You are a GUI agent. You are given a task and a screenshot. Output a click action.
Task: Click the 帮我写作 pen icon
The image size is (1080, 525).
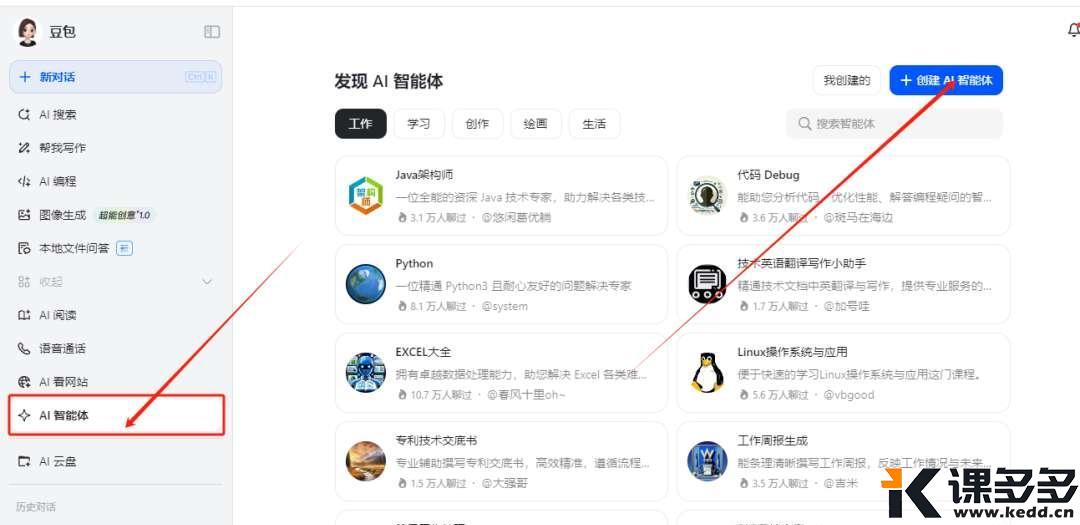point(24,147)
